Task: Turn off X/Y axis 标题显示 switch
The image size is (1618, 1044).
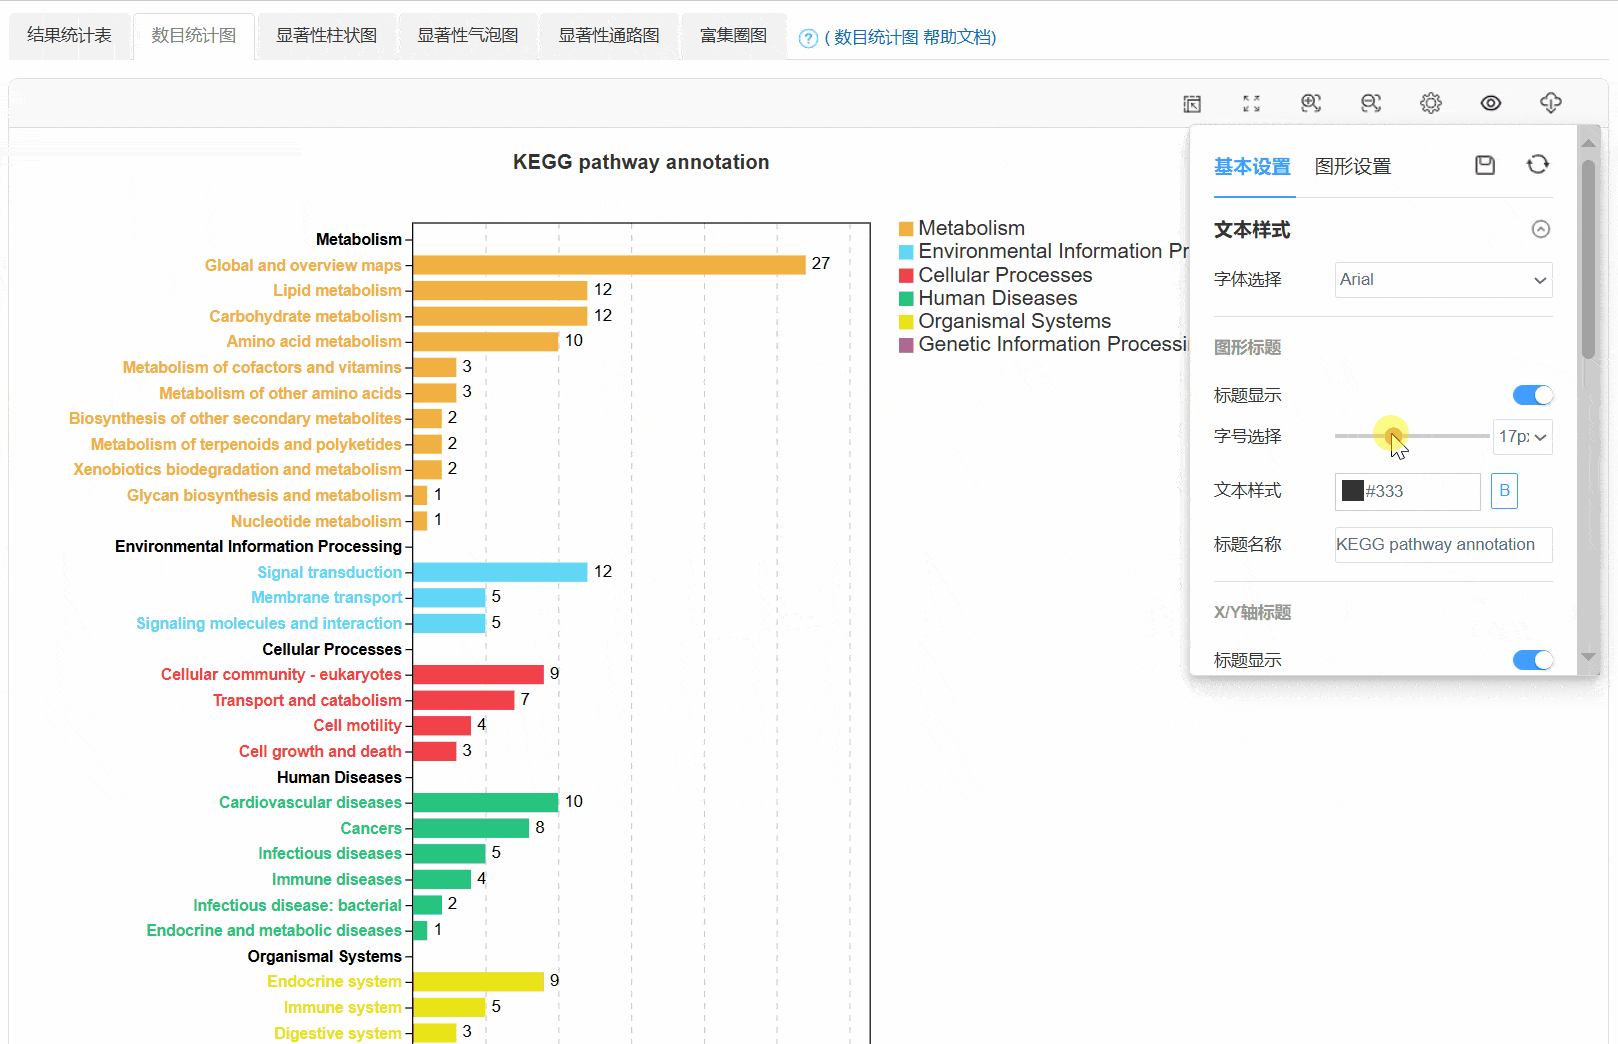Action: point(1533,660)
